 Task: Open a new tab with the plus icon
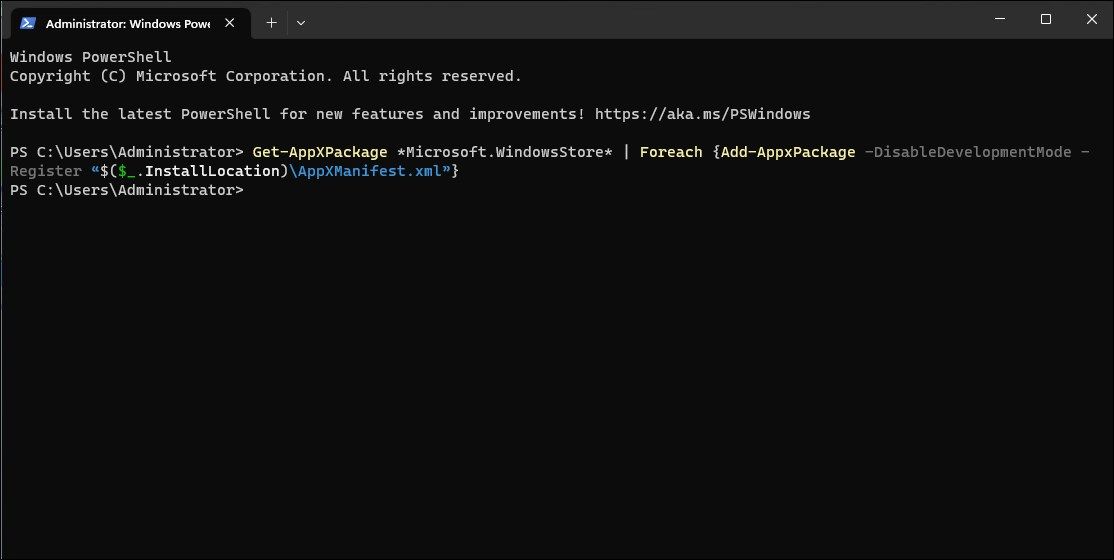[x=271, y=22]
